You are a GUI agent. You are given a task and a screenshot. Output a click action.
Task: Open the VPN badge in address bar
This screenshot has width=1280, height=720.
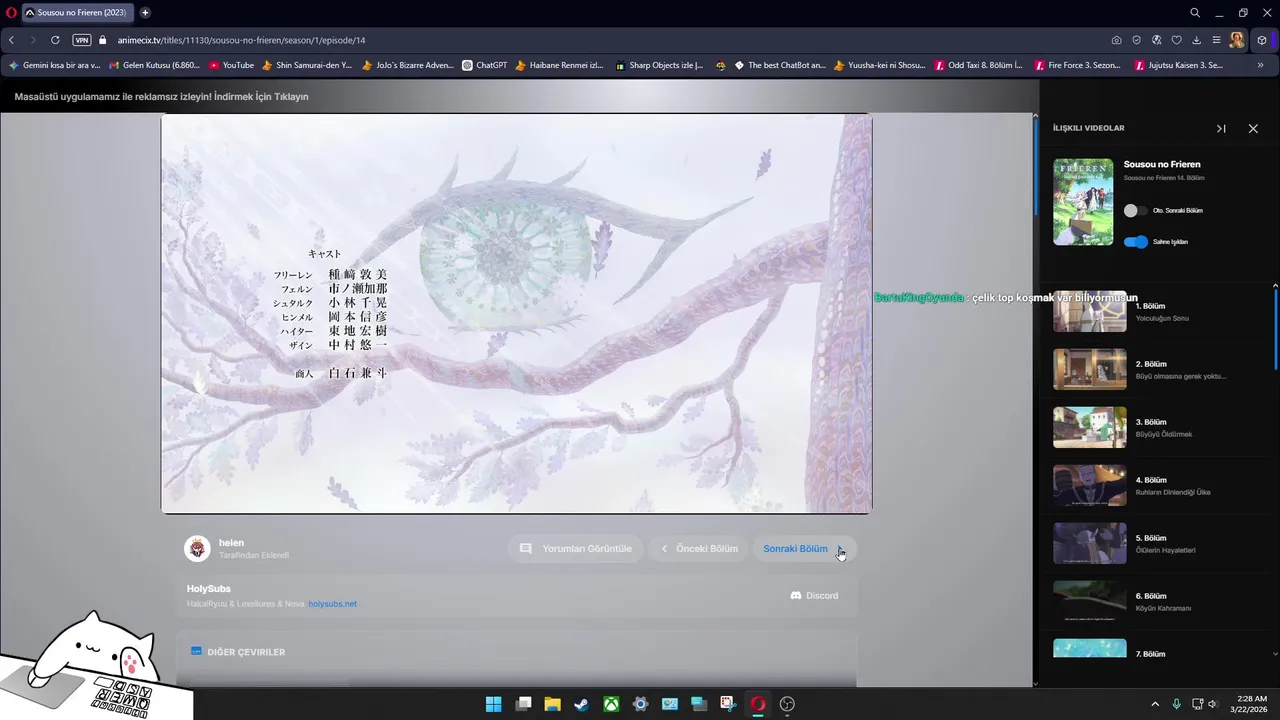[82, 40]
